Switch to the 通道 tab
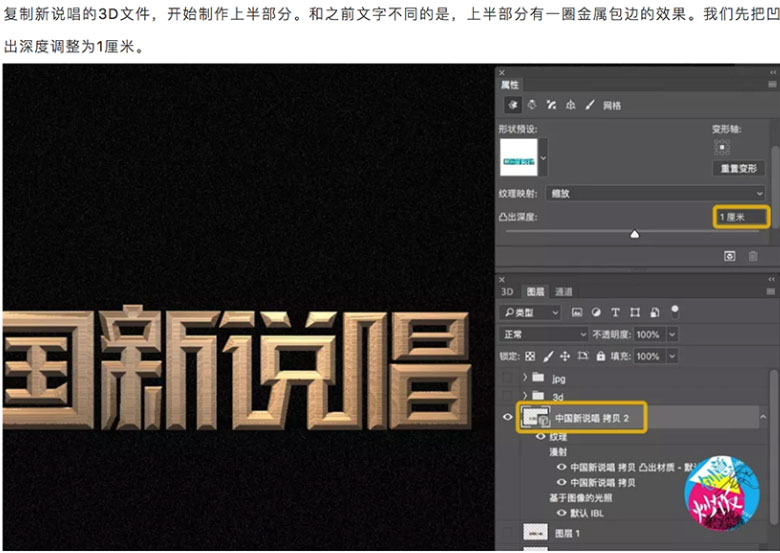 tap(564, 292)
